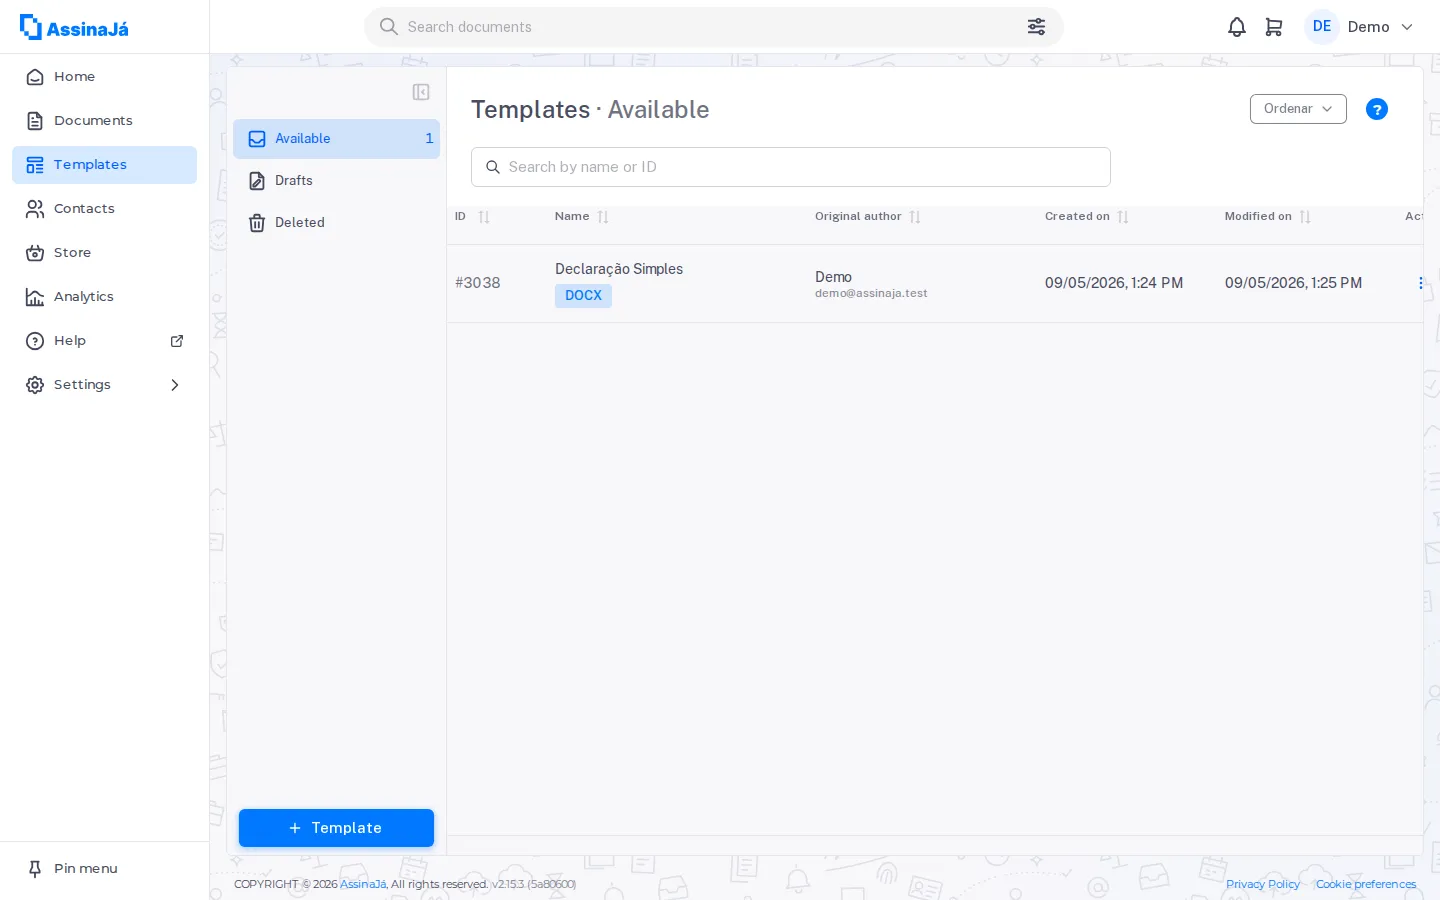
Task: Click author email demo@assinaja.test
Action: [x=871, y=294]
